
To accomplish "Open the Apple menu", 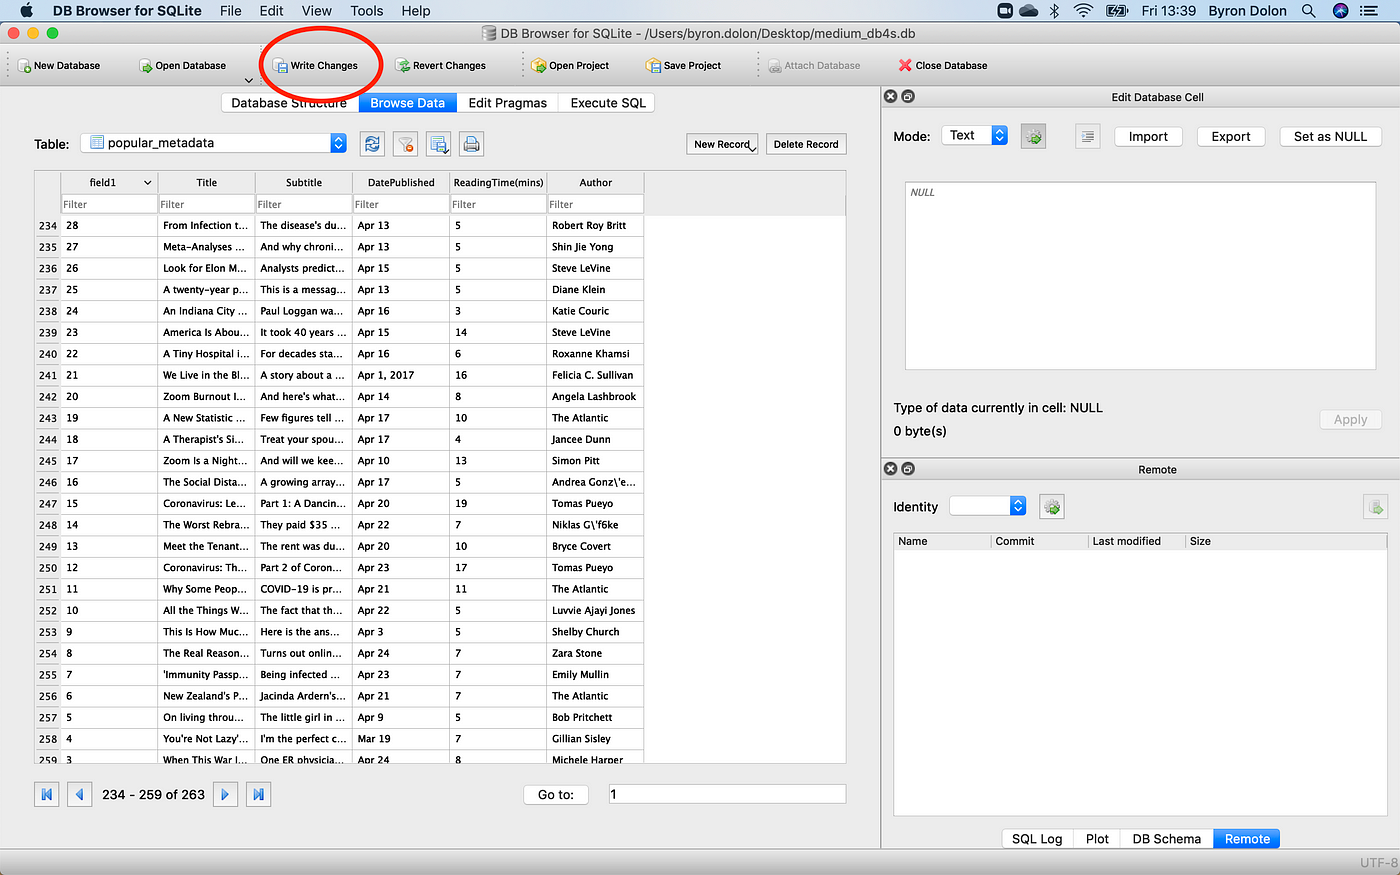I will [x=27, y=11].
